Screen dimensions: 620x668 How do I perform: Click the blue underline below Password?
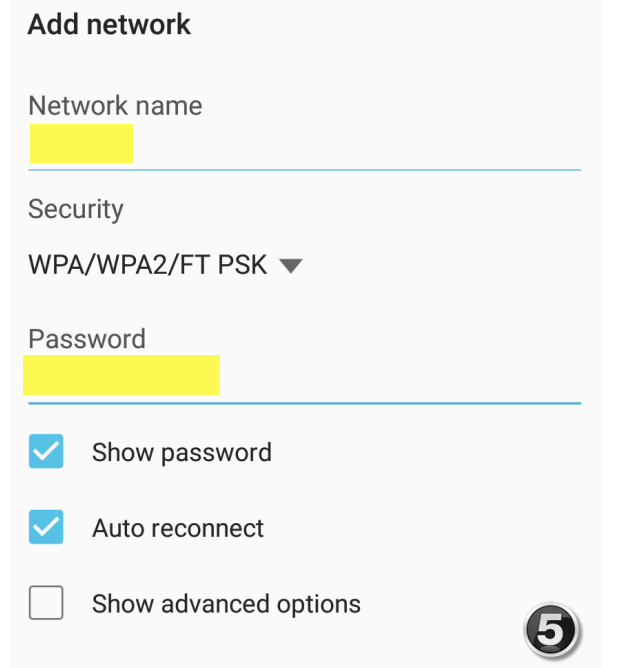click(x=305, y=403)
